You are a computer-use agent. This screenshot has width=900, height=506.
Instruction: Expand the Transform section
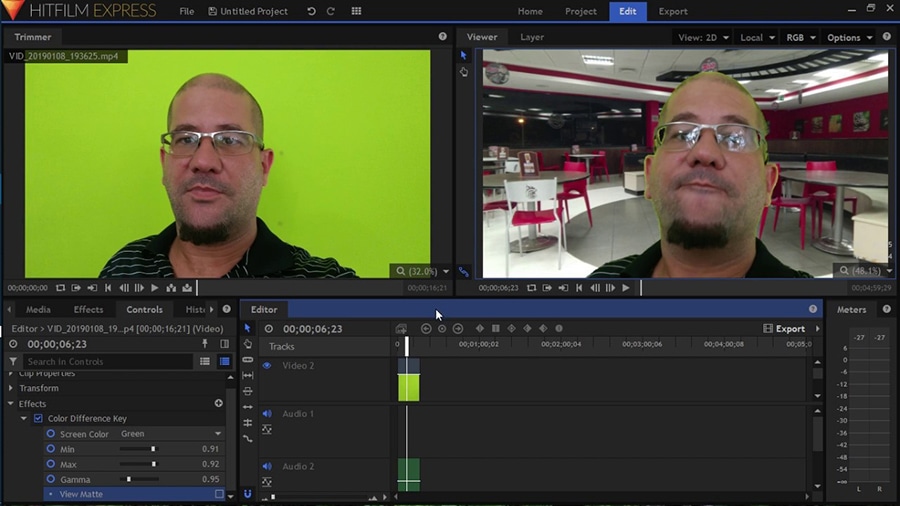(x=12, y=388)
